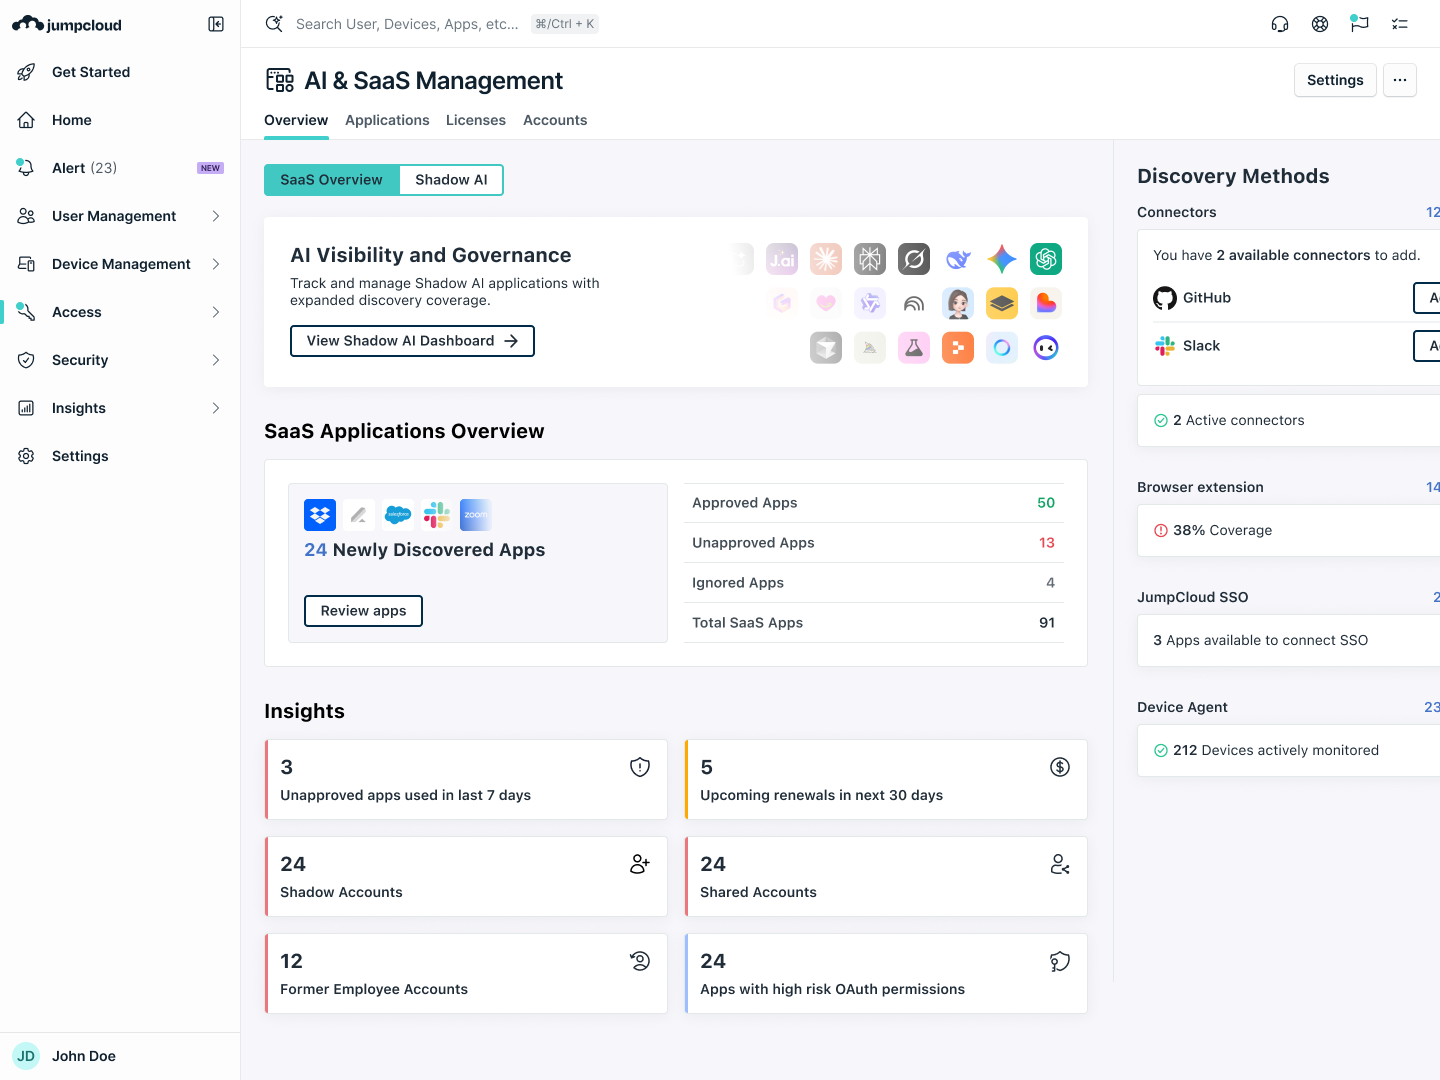The image size is (1440, 1080).
Task: Expand the User Management section
Action: coord(217,216)
